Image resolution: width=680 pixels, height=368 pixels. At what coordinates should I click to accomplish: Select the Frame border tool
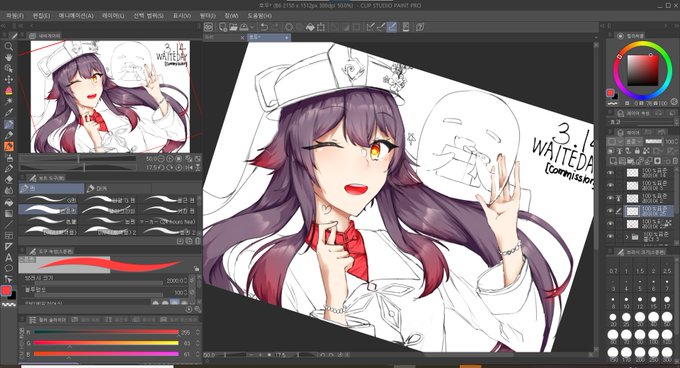tap(8, 235)
